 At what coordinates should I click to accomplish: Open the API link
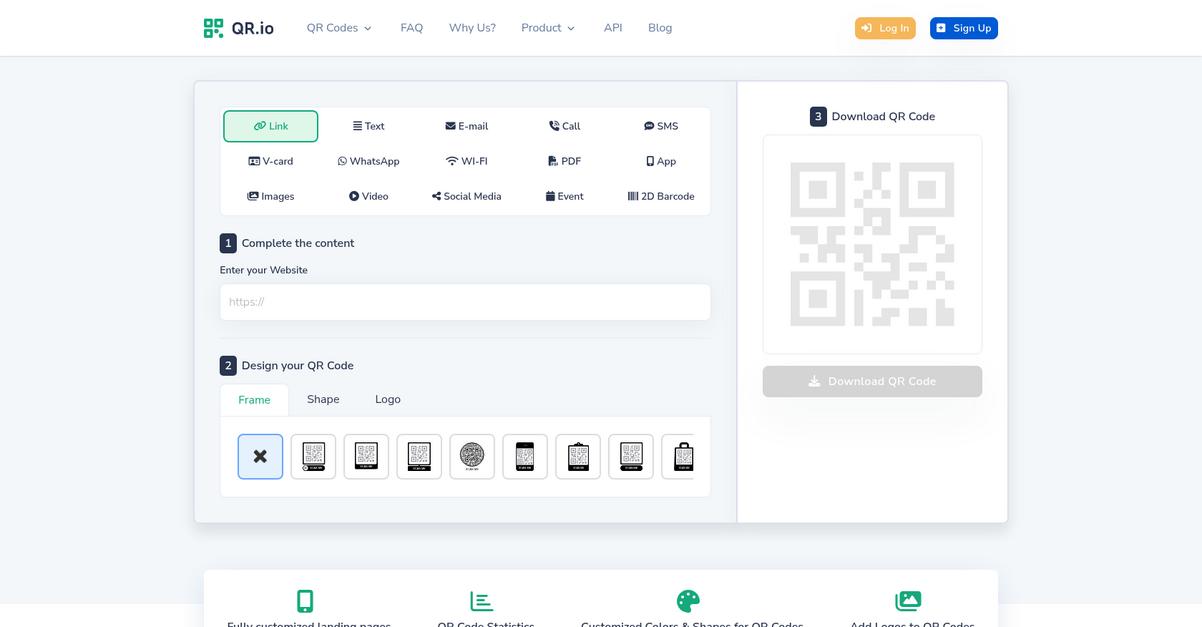point(613,28)
